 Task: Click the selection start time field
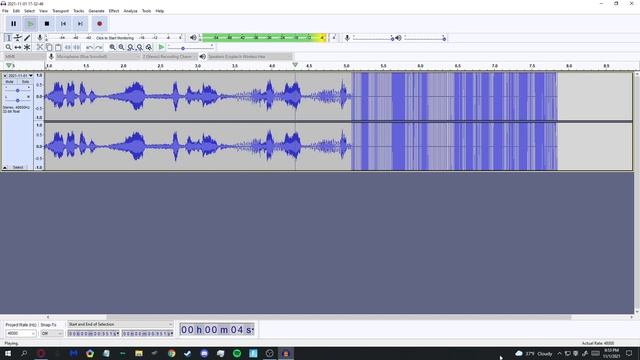pyautogui.click(x=93, y=334)
